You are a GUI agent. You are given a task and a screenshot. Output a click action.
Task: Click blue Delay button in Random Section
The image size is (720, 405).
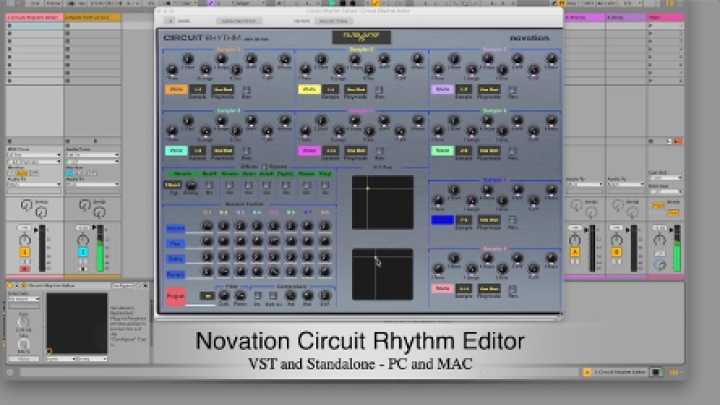(175, 259)
